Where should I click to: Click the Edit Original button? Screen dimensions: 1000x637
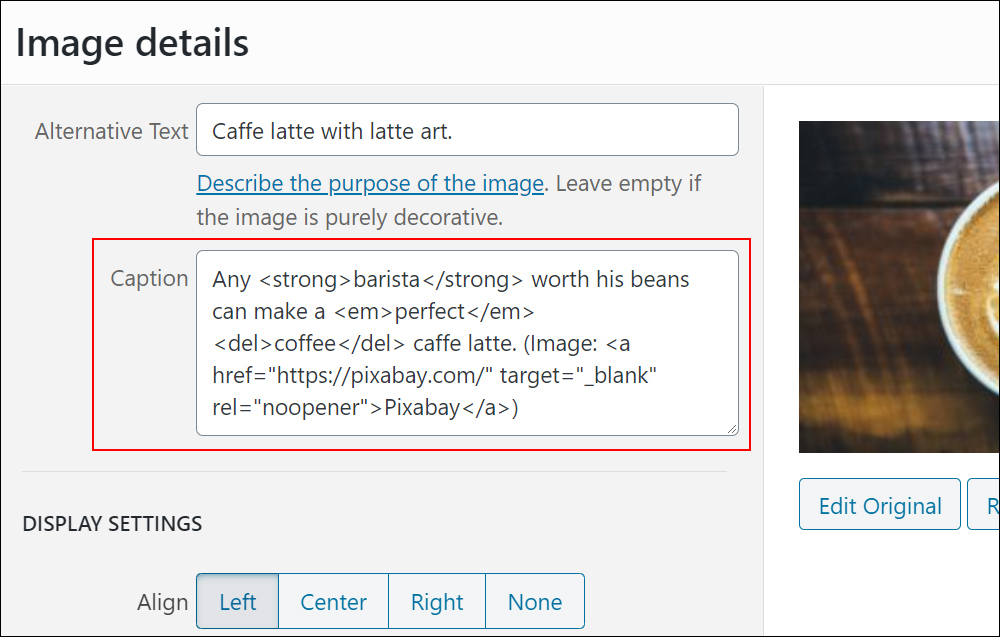click(879, 504)
